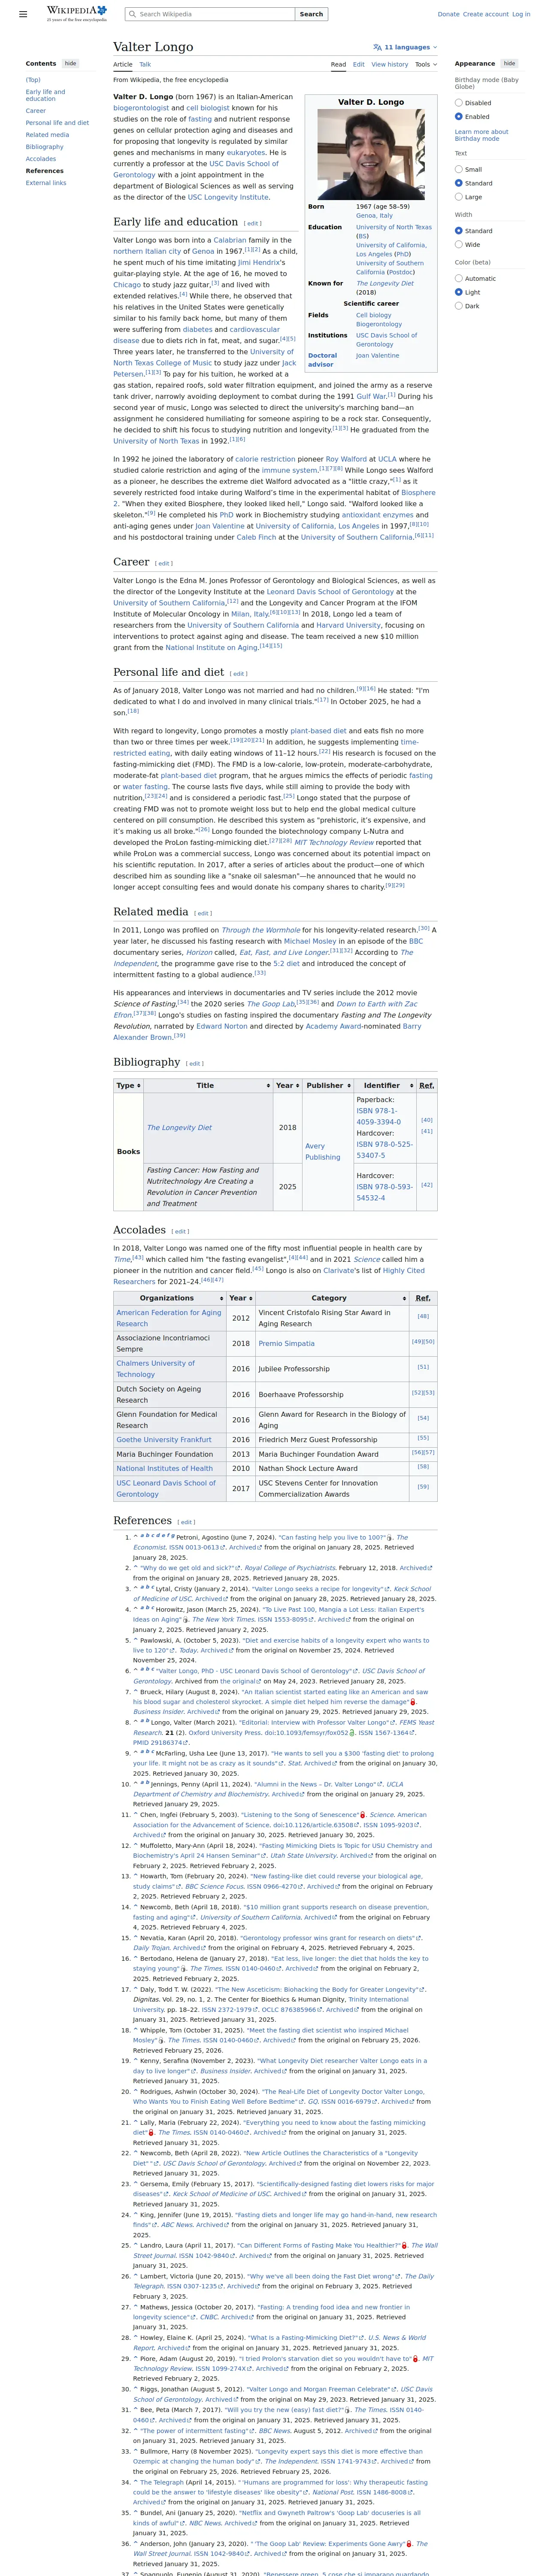The width and height of the screenshot is (551, 2576).
Task: Select Light color mode
Action: pyautogui.click(x=459, y=292)
